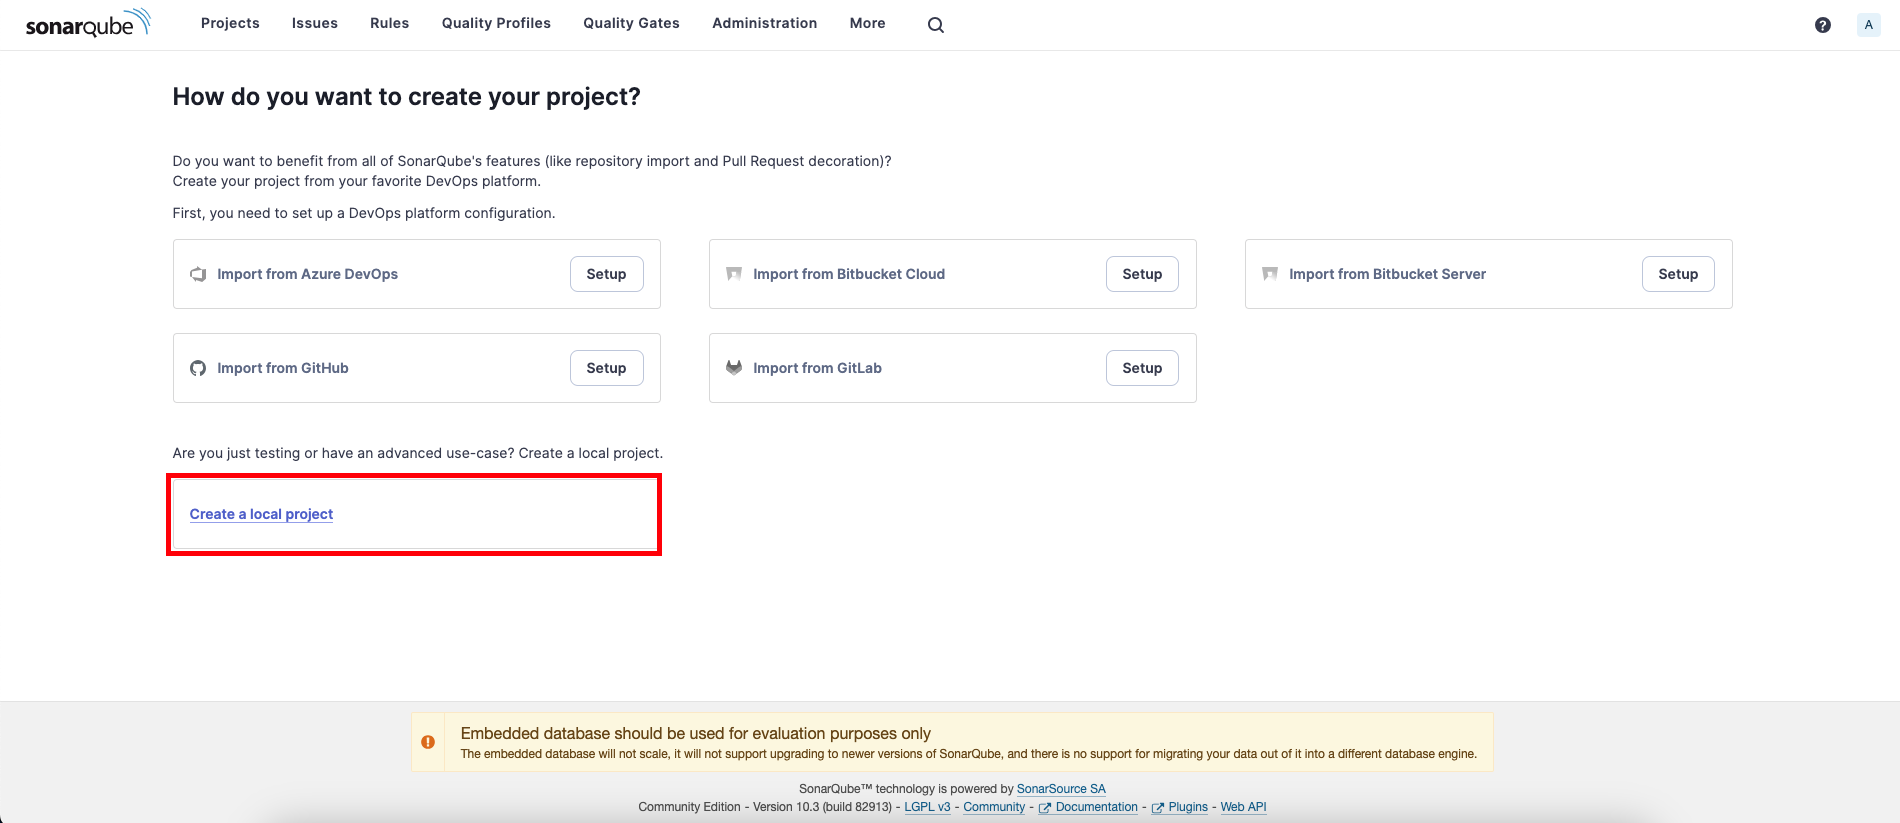Set up GitLab import
The image size is (1900, 823).
[1143, 368]
